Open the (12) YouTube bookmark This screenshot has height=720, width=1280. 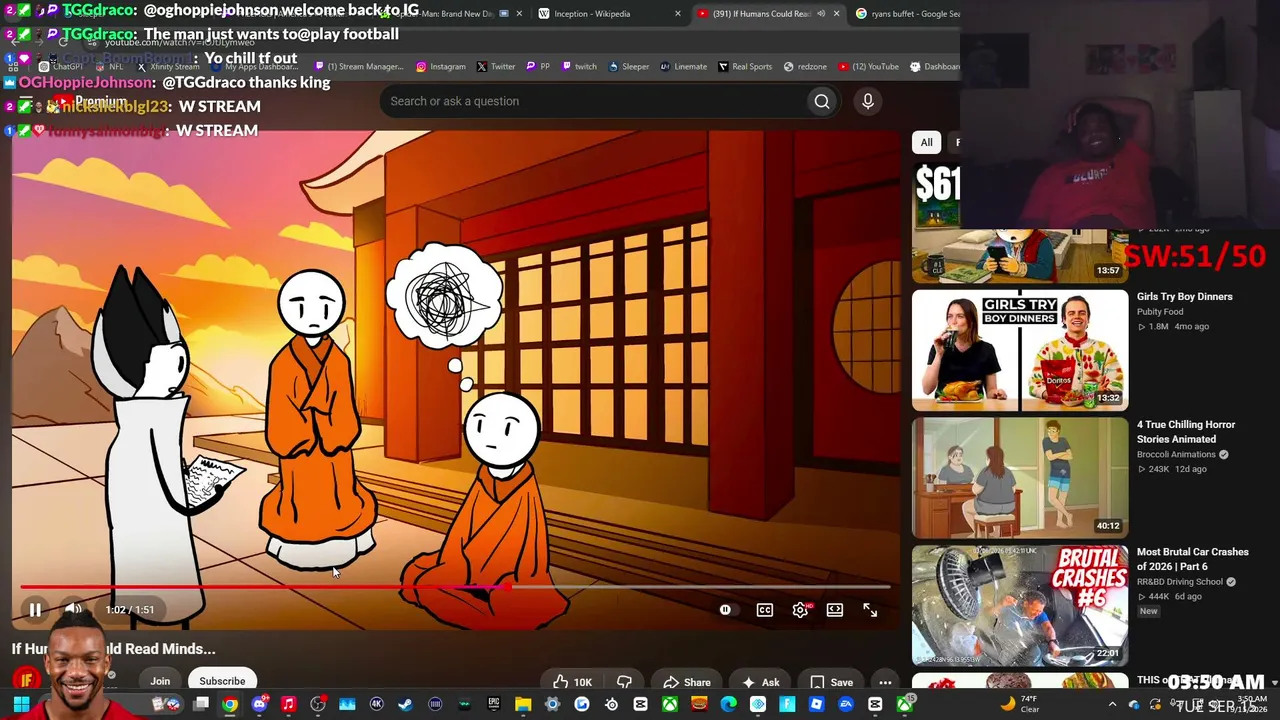pos(869,67)
